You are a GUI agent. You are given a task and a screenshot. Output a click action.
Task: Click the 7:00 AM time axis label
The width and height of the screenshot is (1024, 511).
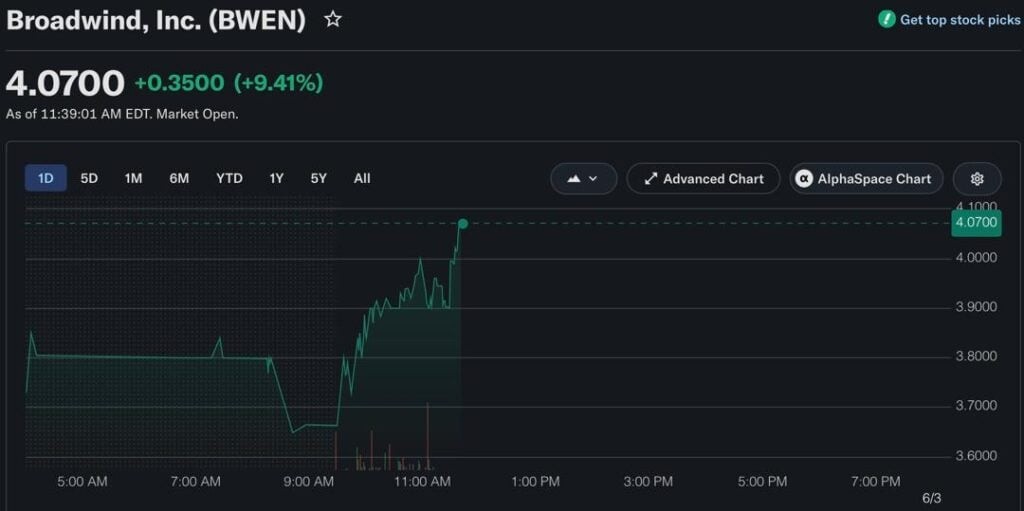click(195, 482)
